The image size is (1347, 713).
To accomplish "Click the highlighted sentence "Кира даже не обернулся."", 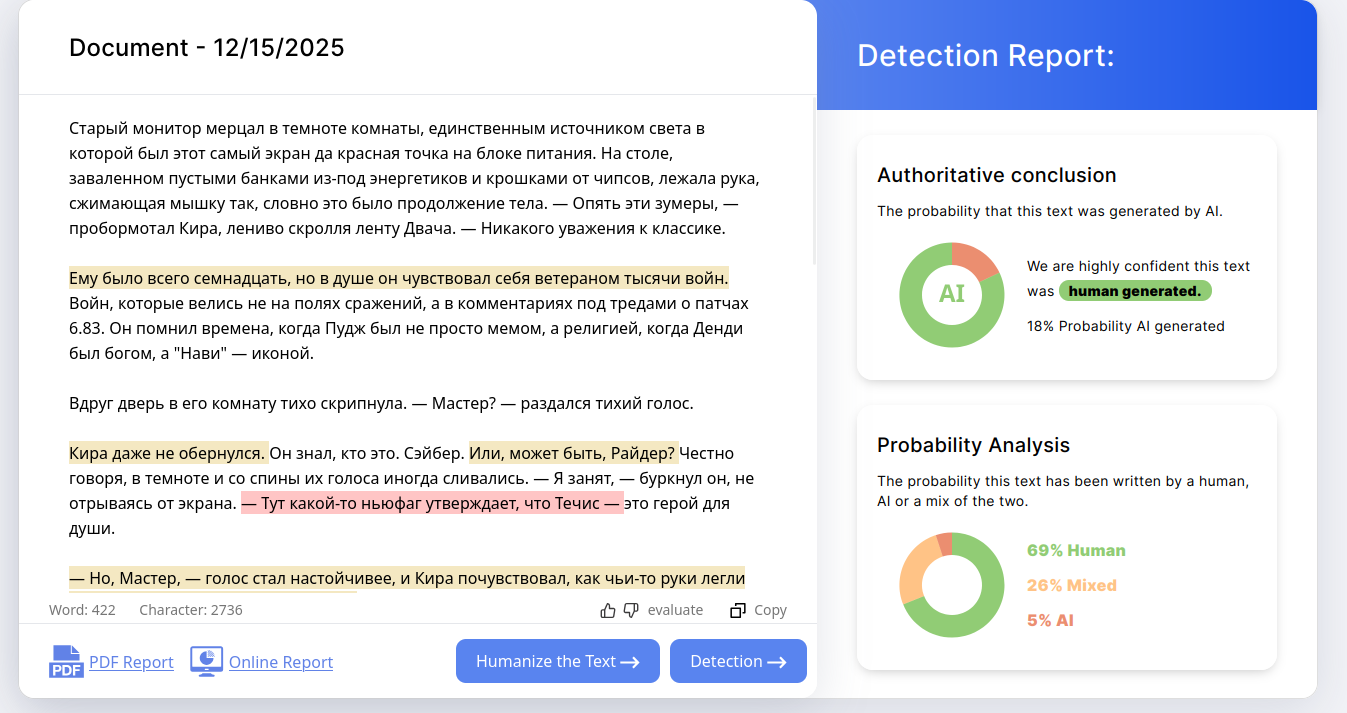I will (168, 453).
